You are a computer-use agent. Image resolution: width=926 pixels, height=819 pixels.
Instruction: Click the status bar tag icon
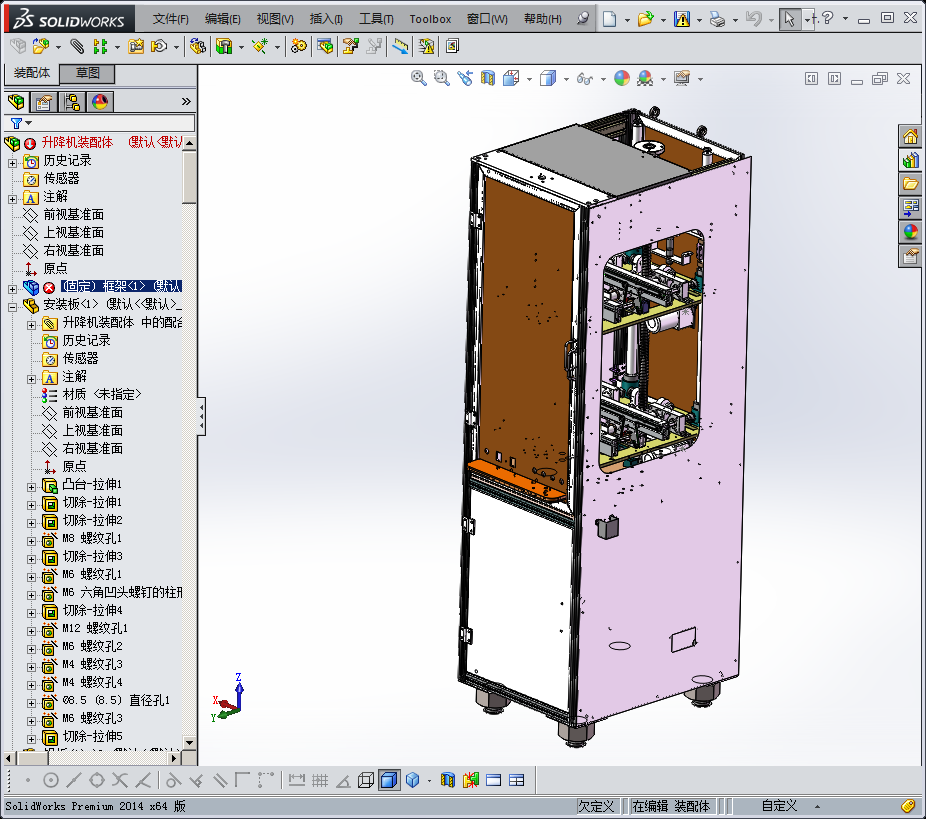908,806
